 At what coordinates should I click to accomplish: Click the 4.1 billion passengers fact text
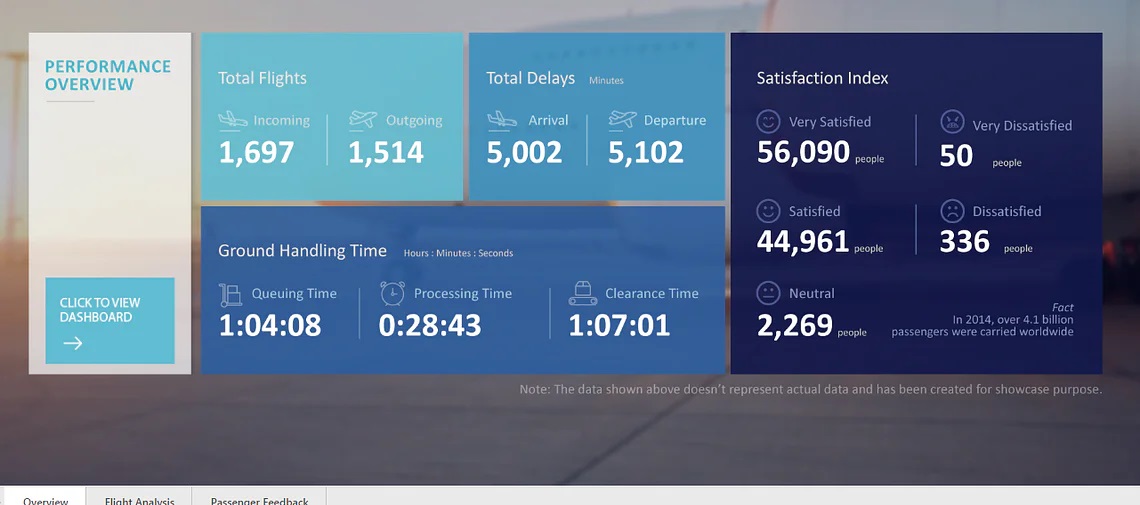(x=982, y=320)
